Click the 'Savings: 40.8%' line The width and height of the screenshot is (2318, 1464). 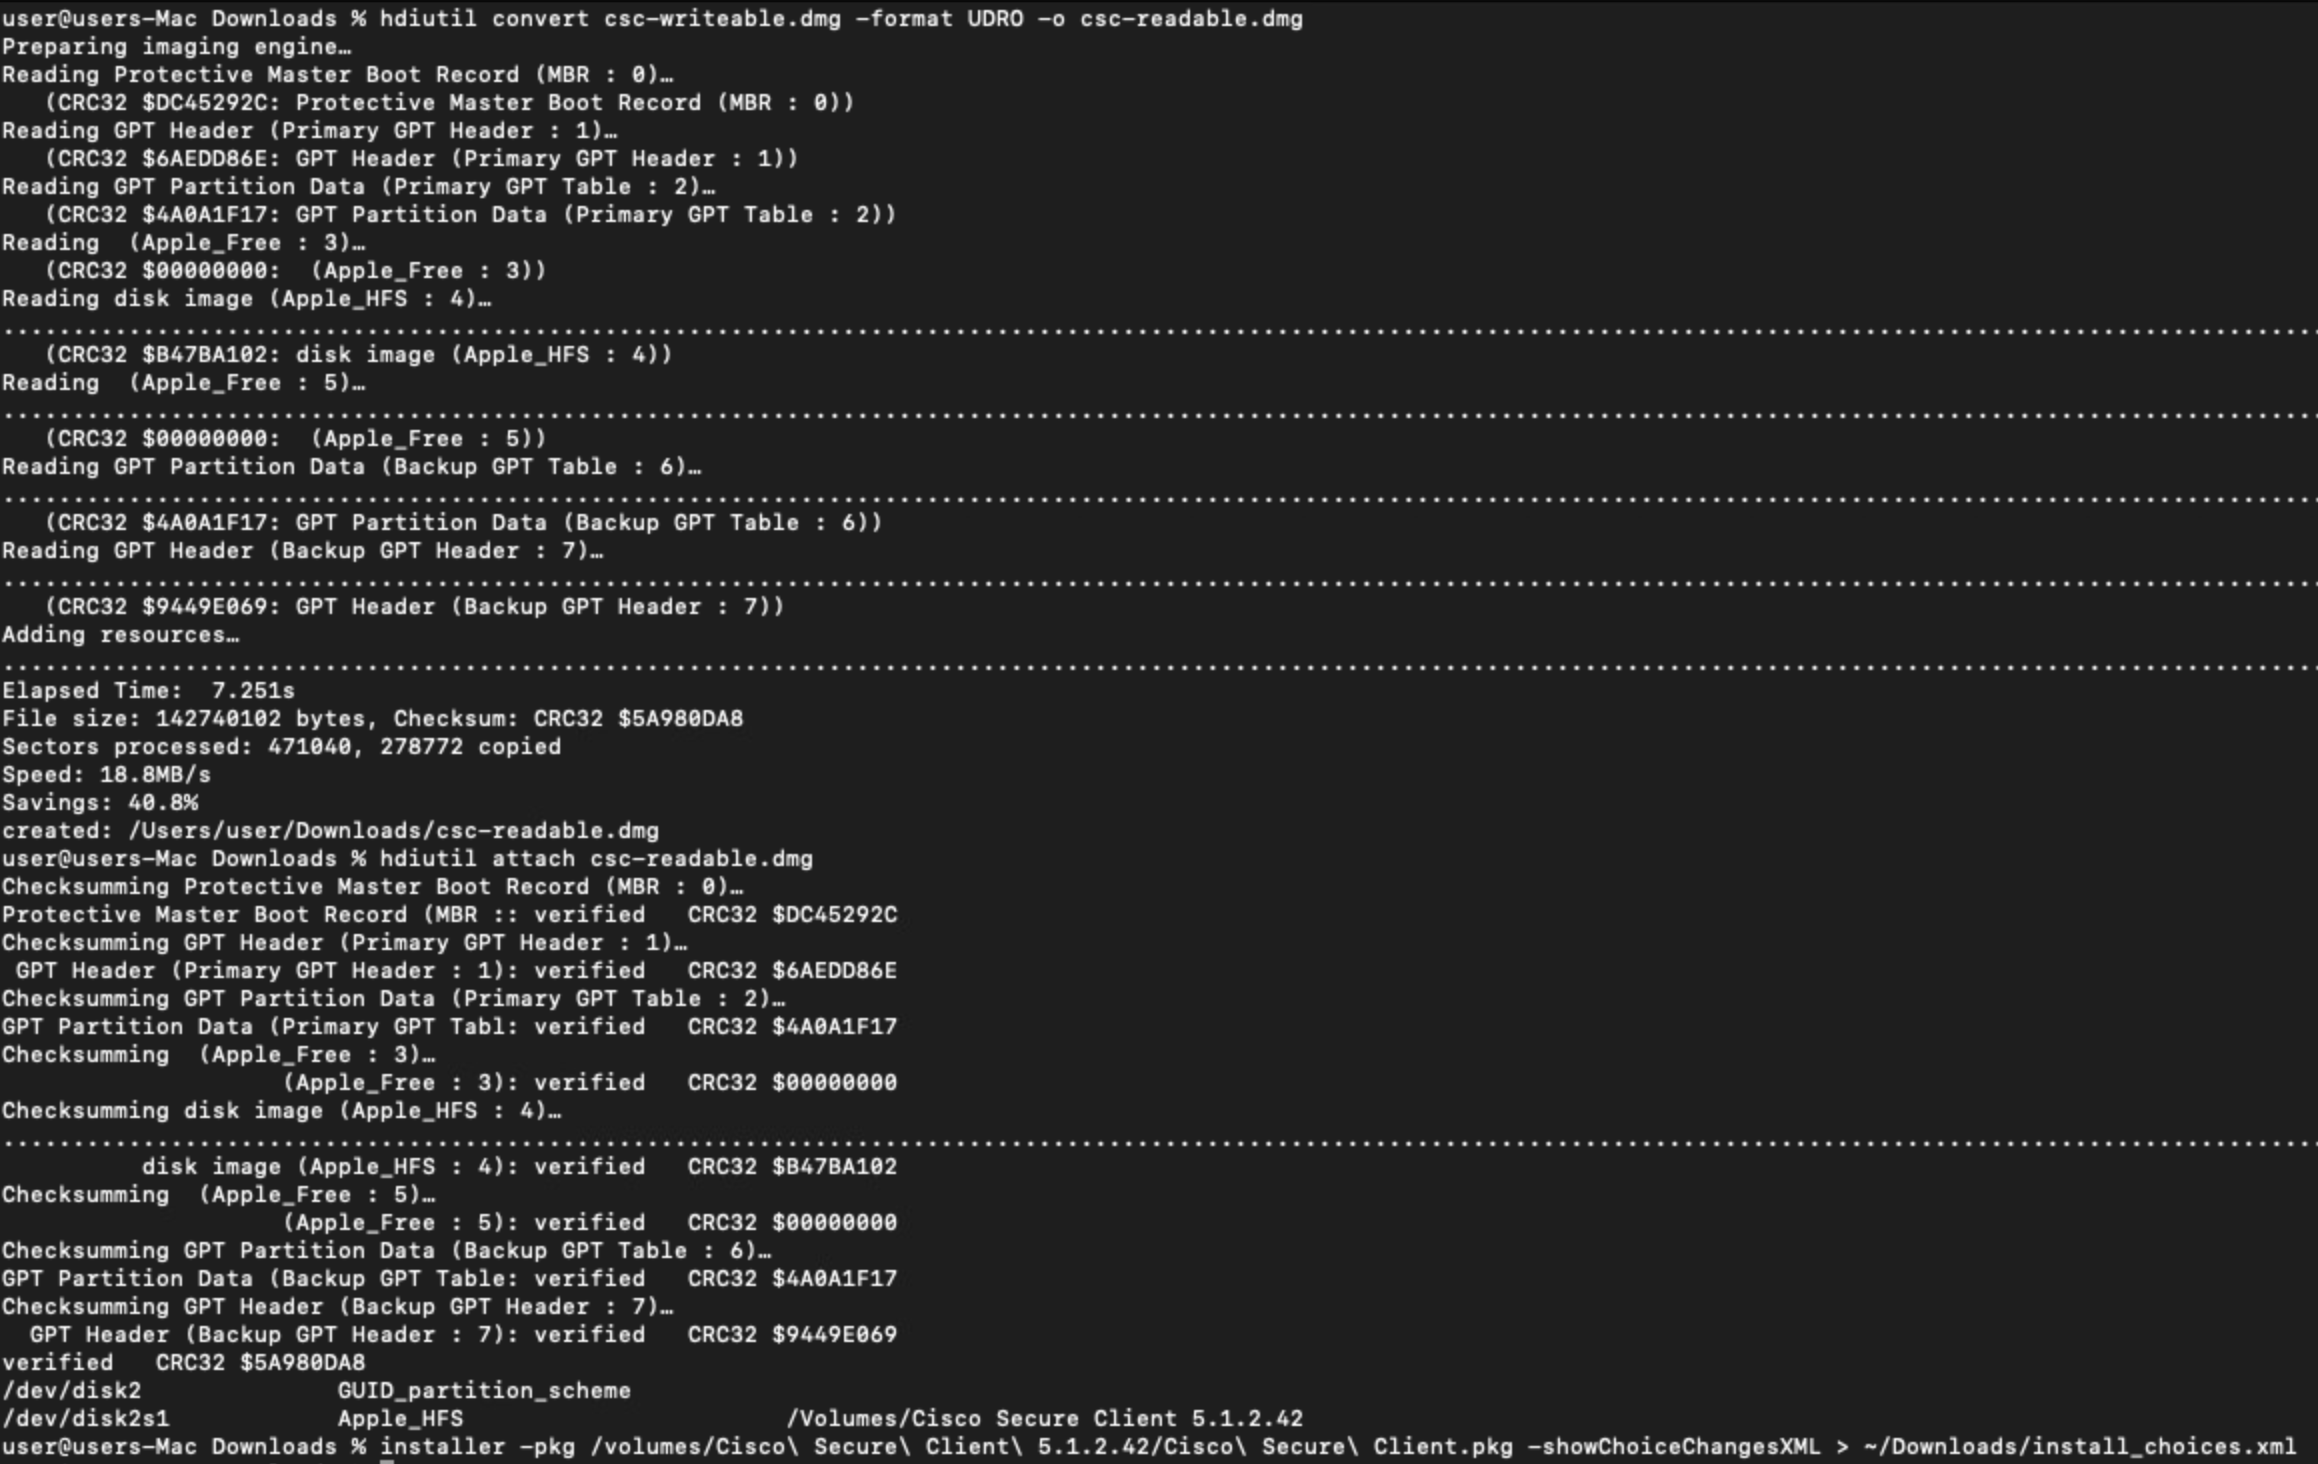point(99,803)
